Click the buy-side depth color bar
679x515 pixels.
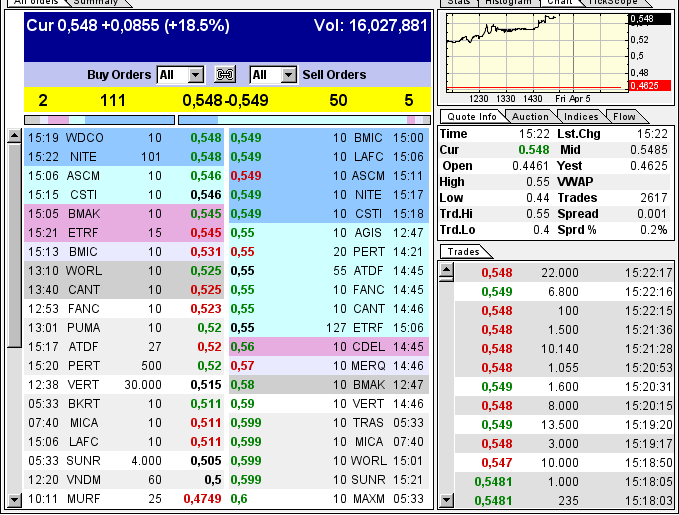click(100, 120)
